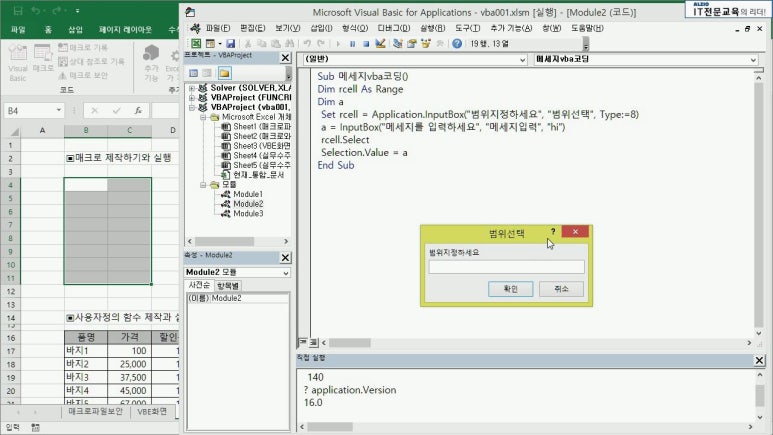Open Properties Window toolbar icon
The image size is (773, 435).
(412, 44)
